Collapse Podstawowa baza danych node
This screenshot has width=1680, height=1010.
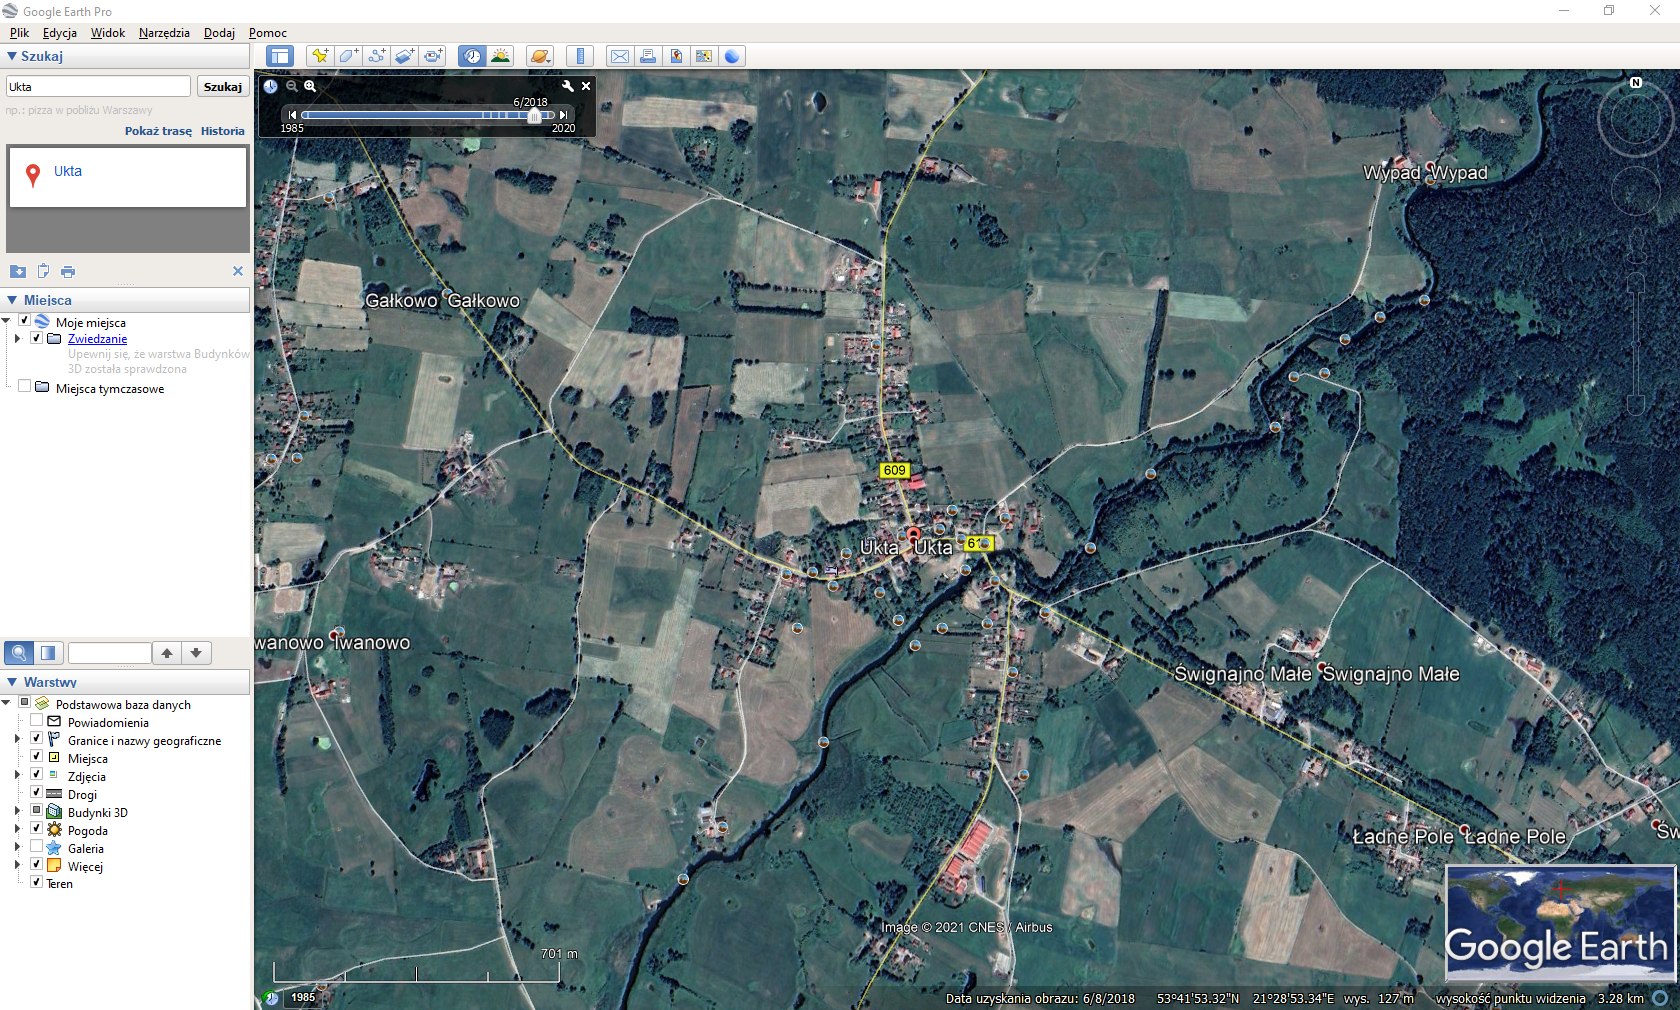click(6, 703)
